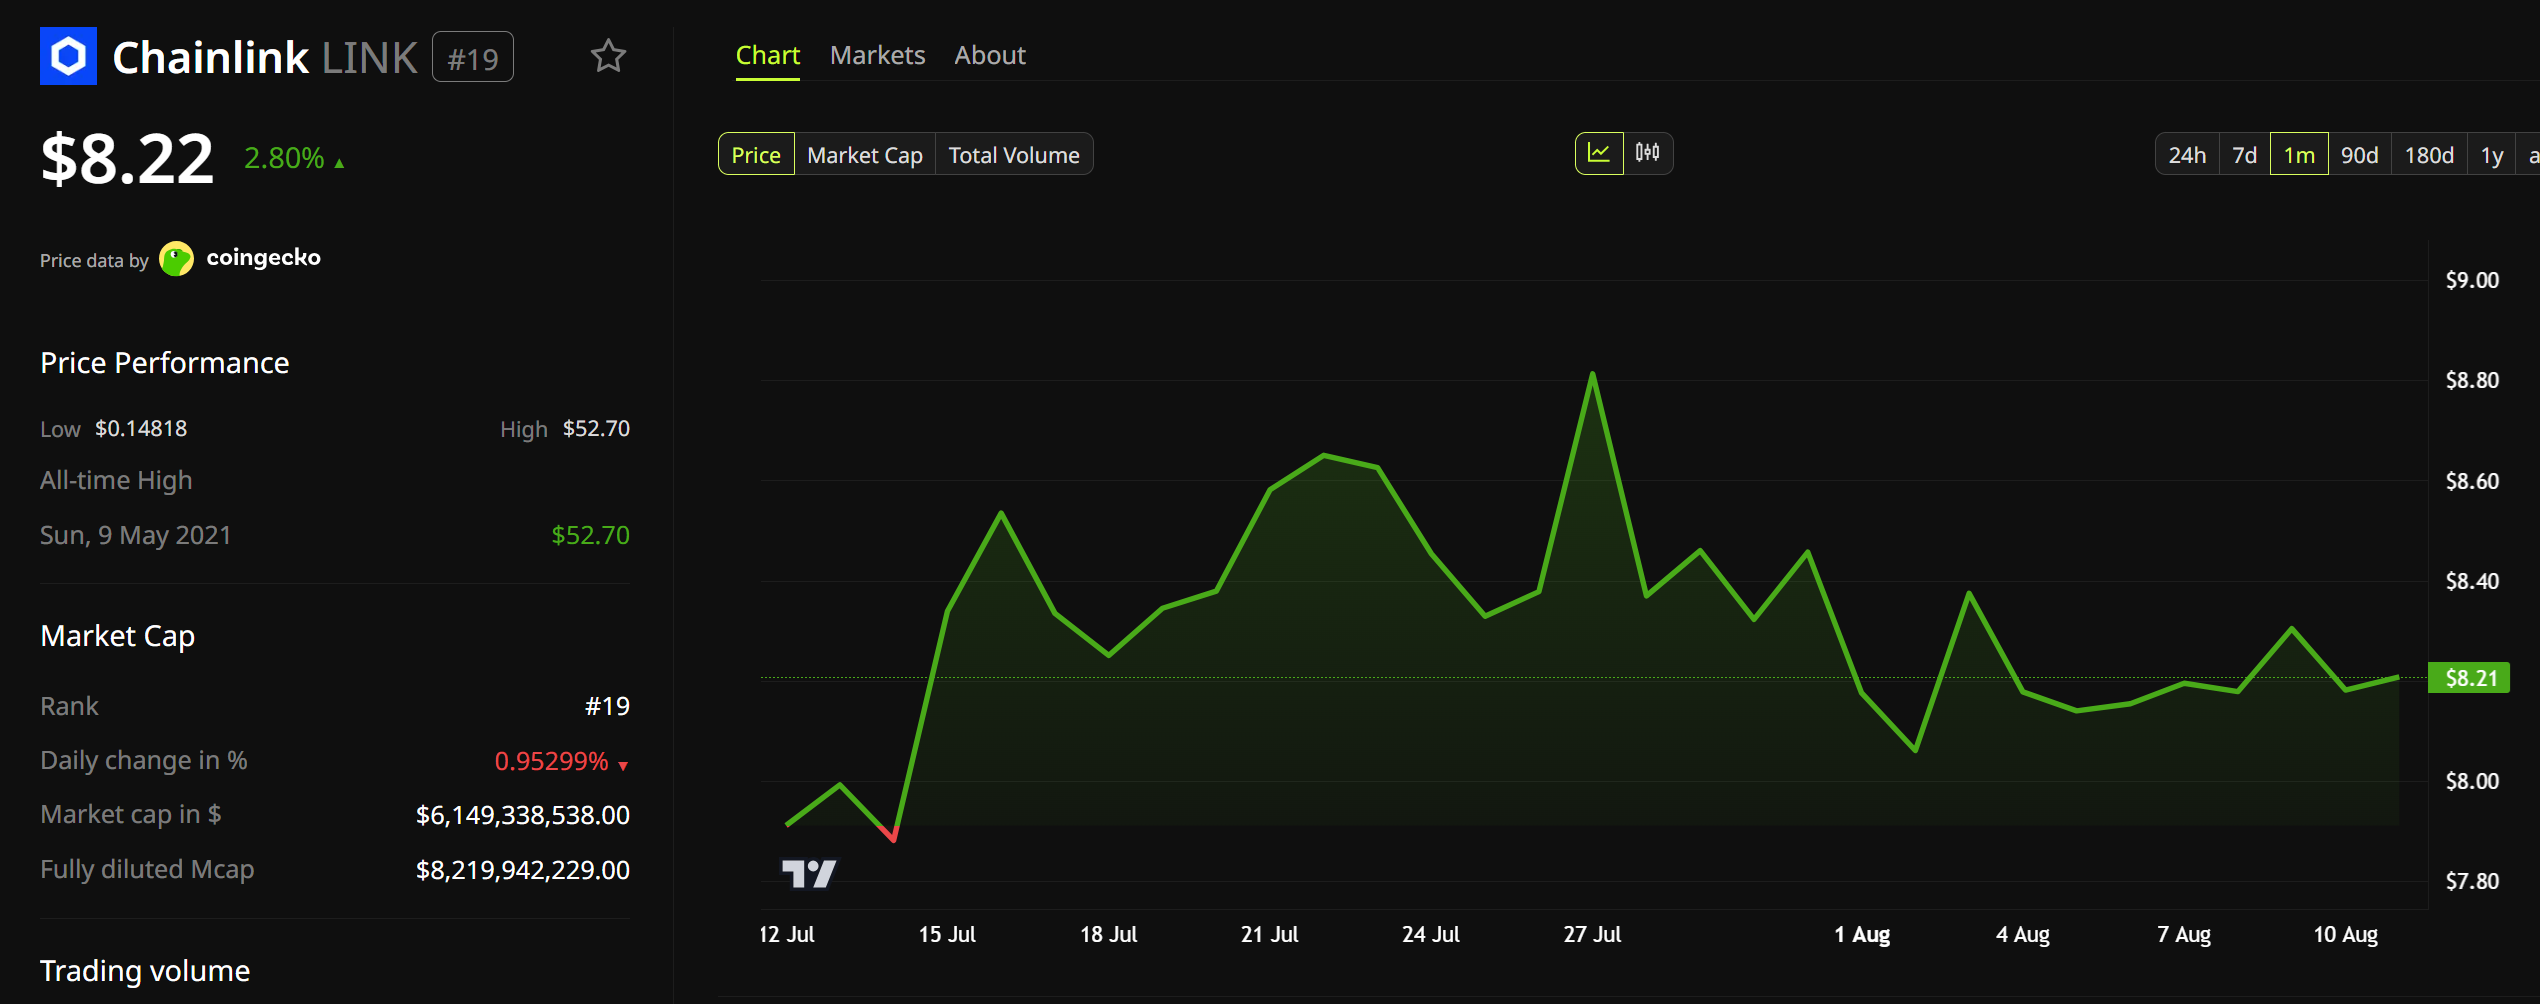The width and height of the screenshot is (2540, 1004).
Task: Select the 180d time range
Action: pos(2429,155)
